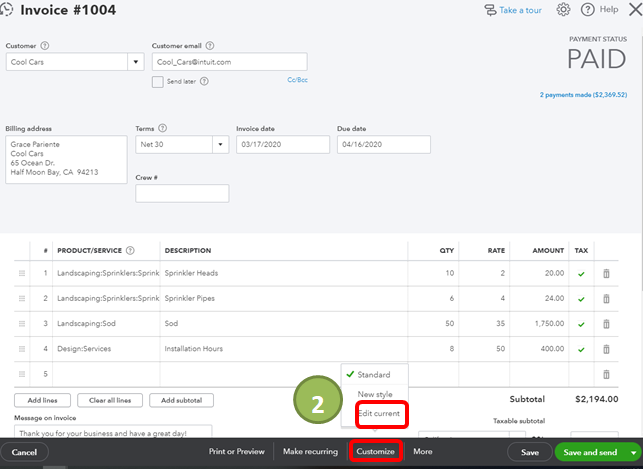Edit the Due date field
Image resolution: width=643 pixels, height=469 pixels.
coord(384,144)
